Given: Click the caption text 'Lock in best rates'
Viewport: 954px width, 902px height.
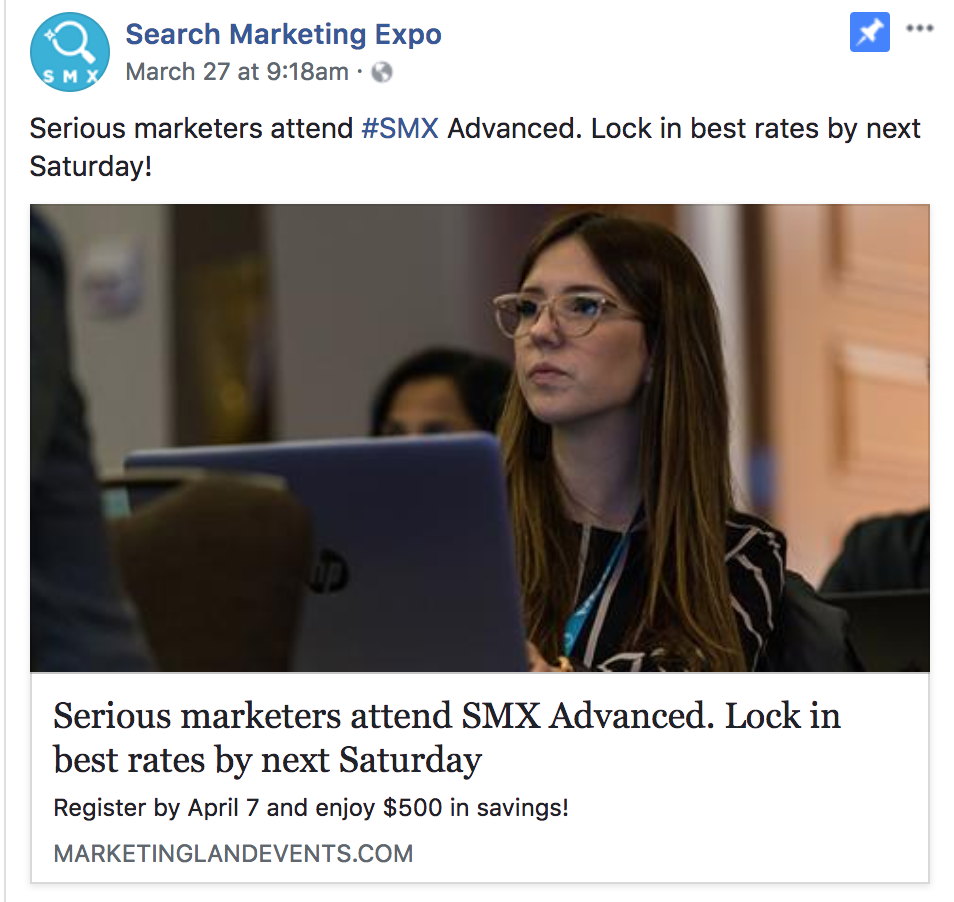Looking at the screenshot, I should pyautogui.click(x=705, y=128).
